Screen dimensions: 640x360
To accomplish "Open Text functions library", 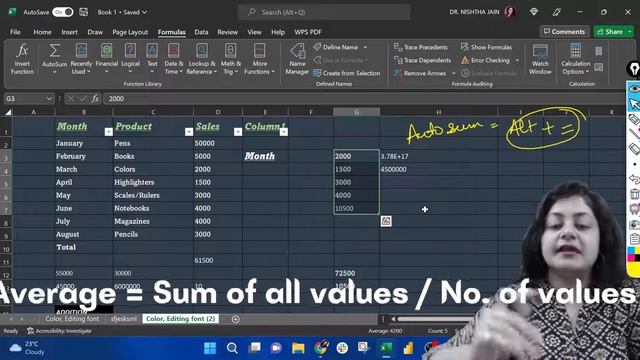I will point(152,59).
